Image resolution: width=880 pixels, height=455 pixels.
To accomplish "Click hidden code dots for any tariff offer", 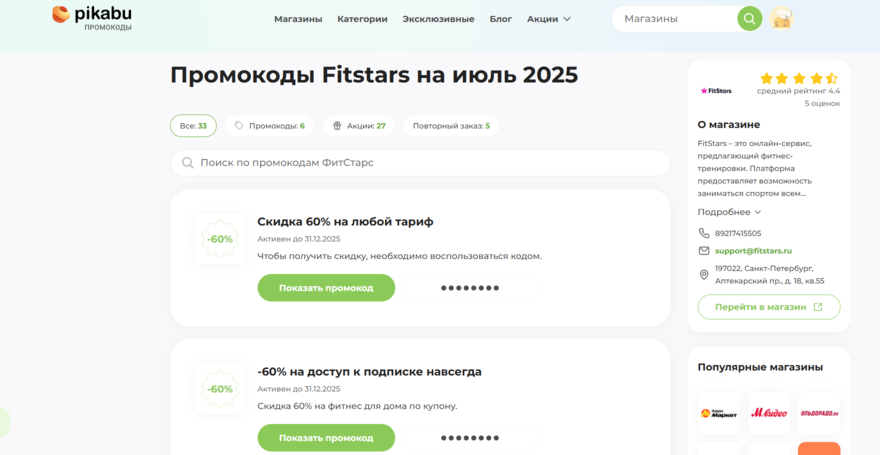I will coord(470,288).
